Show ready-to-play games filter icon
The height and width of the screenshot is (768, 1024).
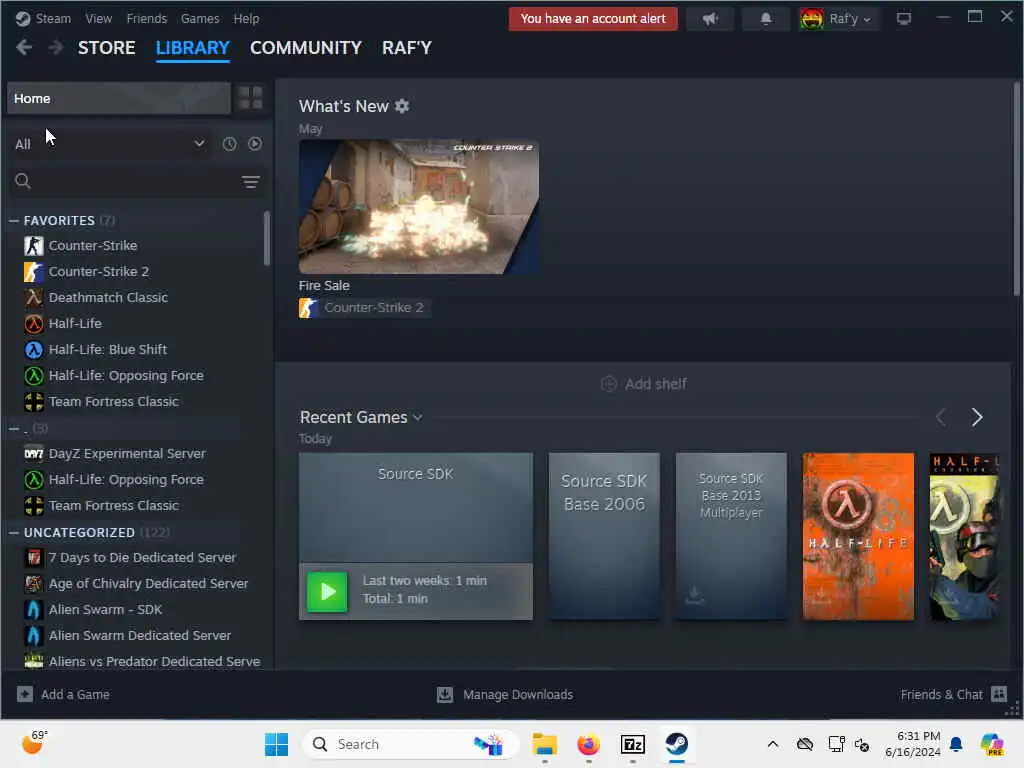[255, 144]
